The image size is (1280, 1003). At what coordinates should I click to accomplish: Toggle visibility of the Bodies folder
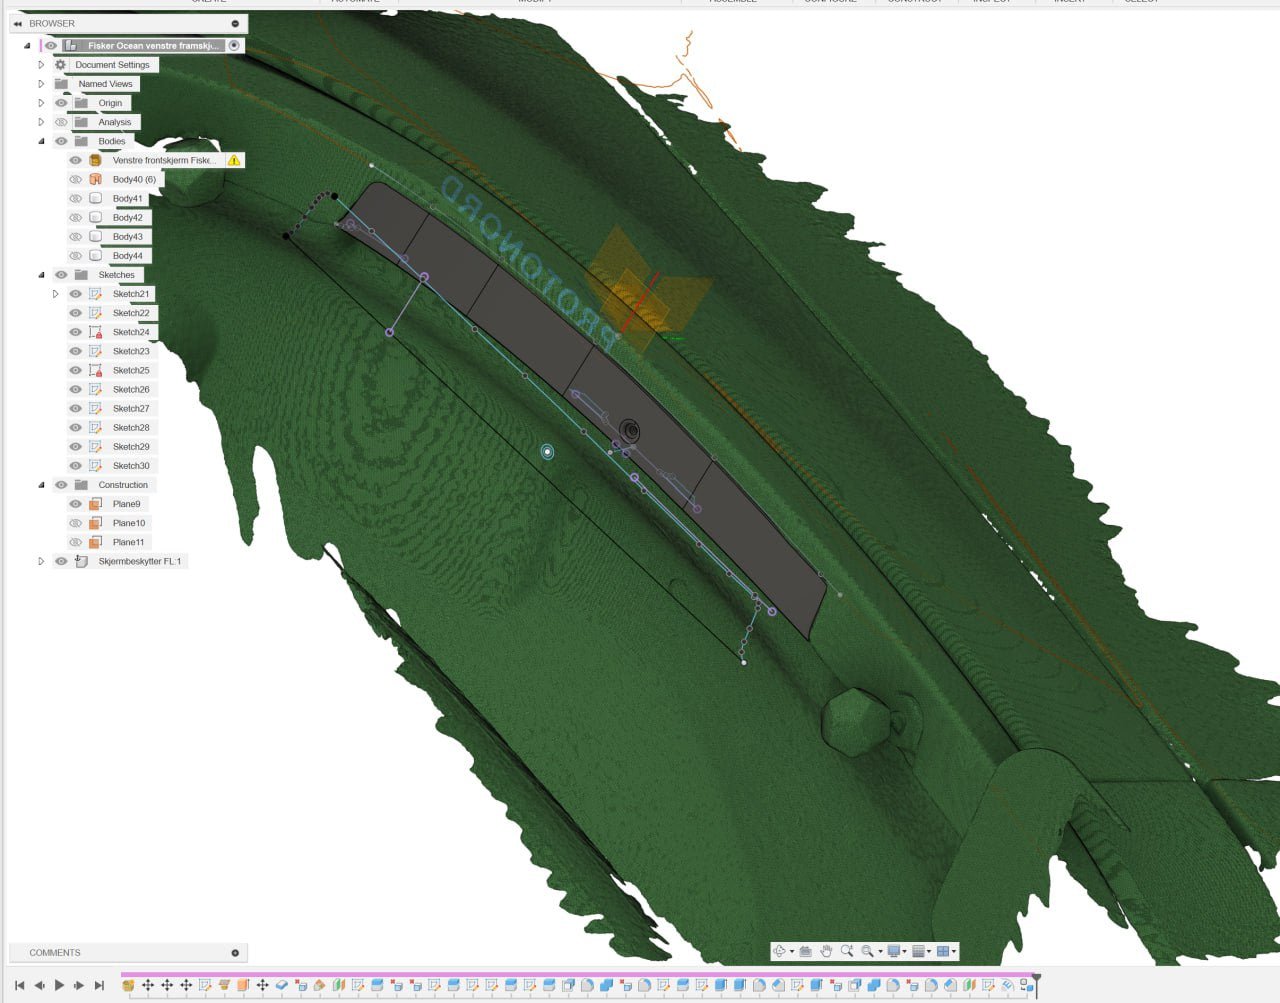pyautogui.click(x=61, y=141)
